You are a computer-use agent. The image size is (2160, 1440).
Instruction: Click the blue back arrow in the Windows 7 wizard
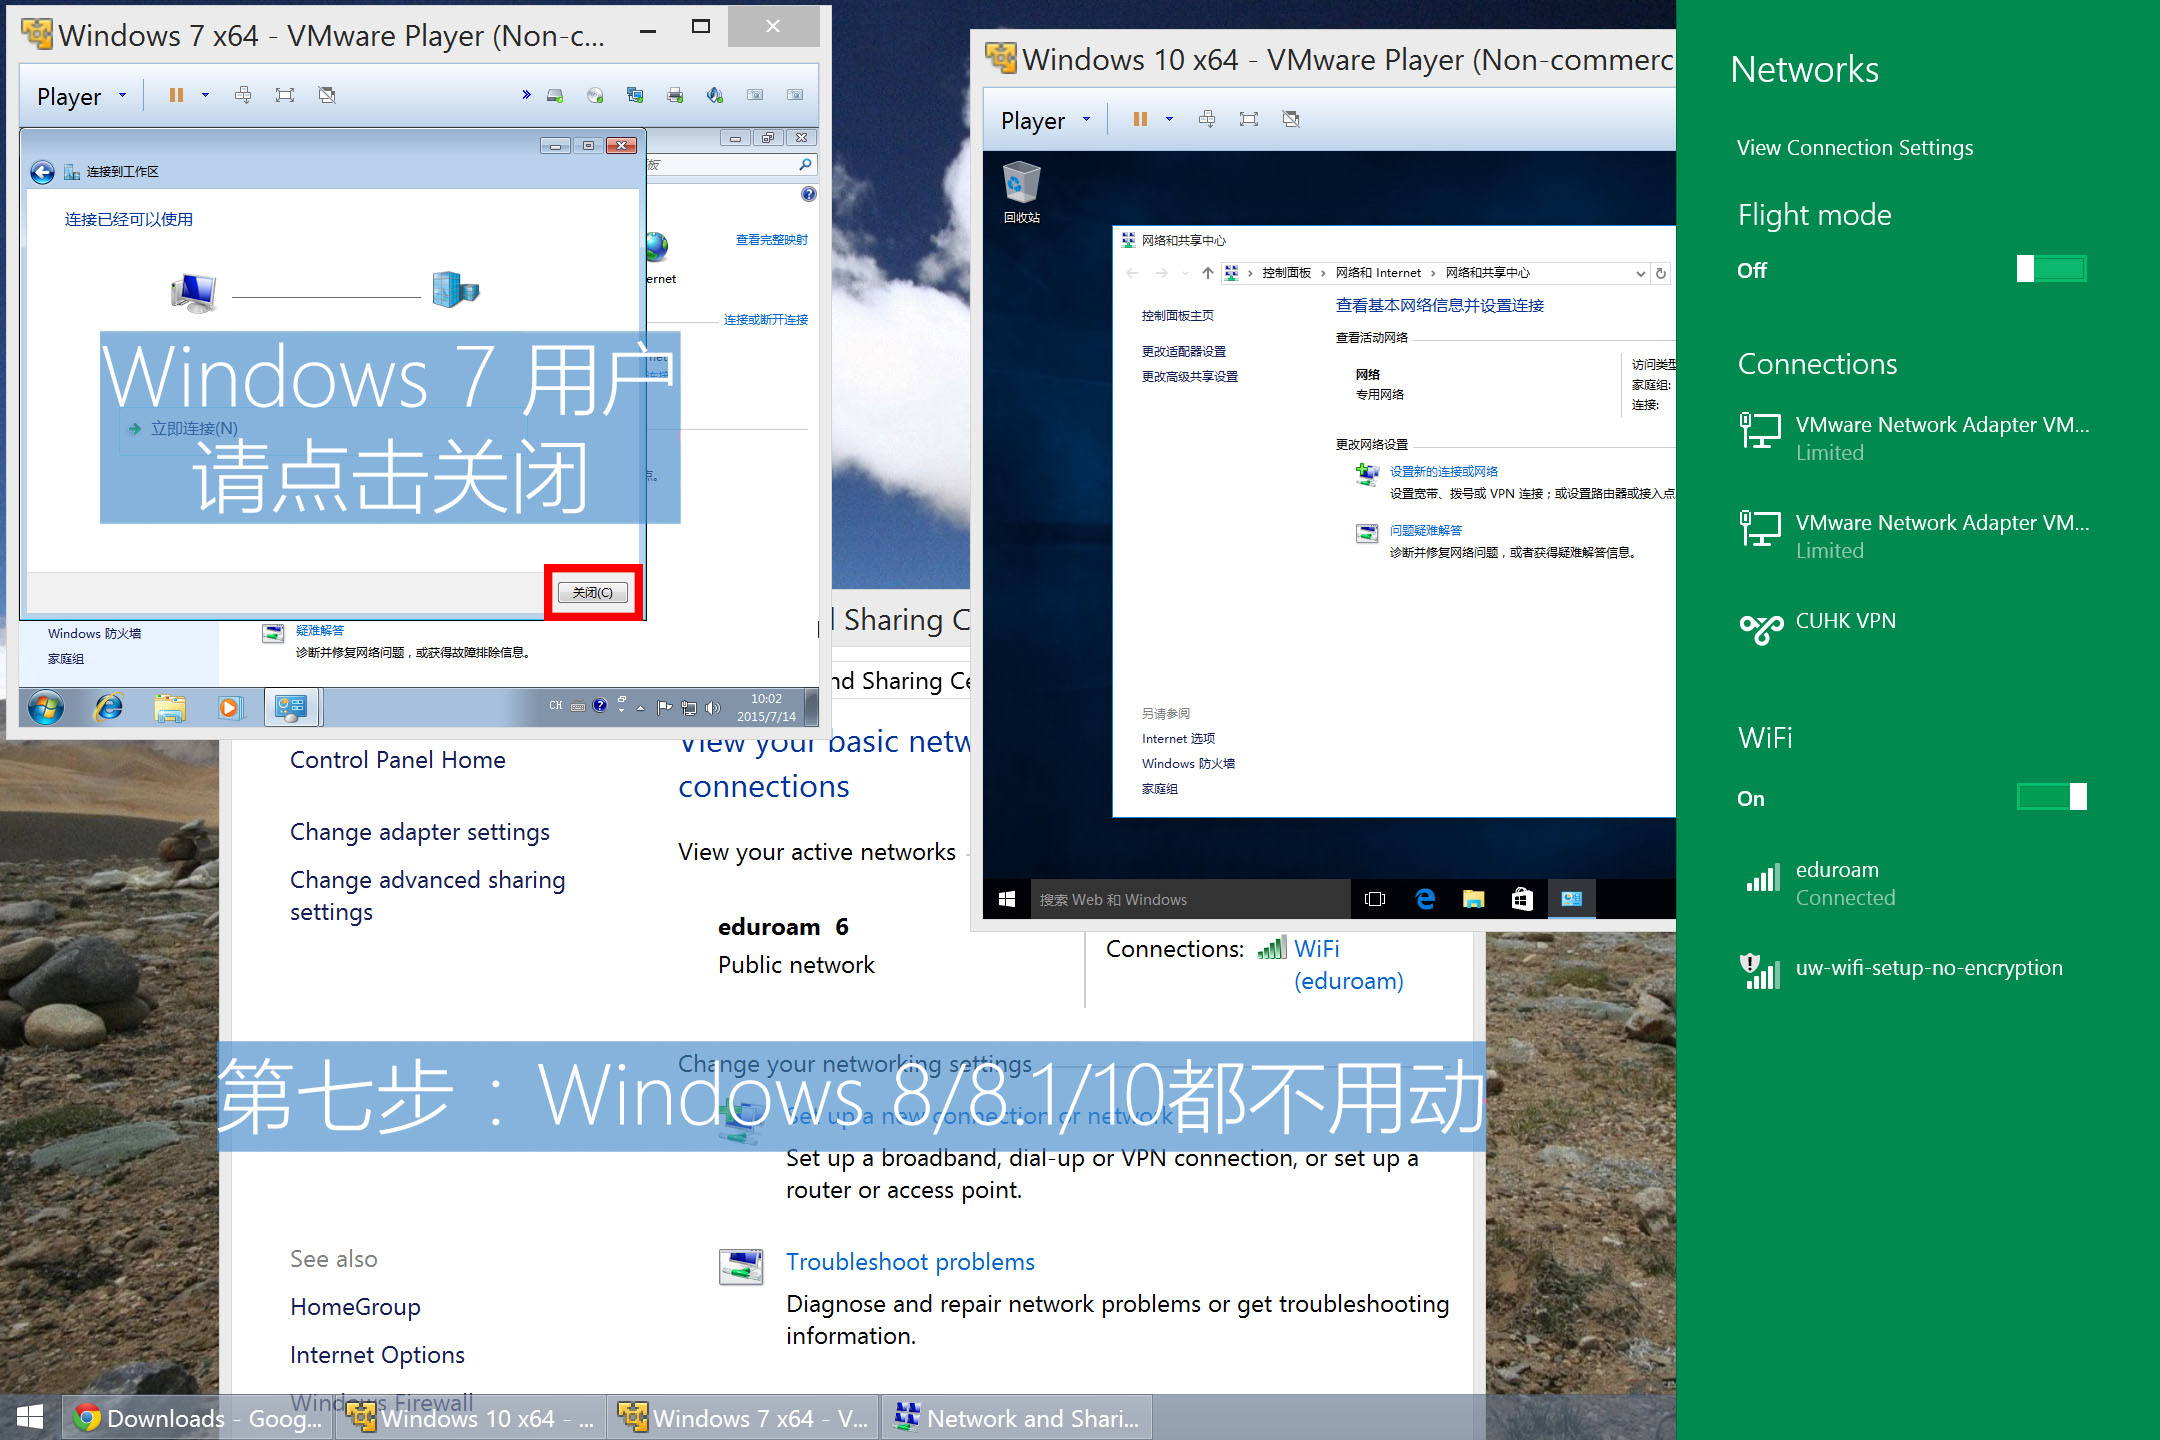[x=42, y=172]
